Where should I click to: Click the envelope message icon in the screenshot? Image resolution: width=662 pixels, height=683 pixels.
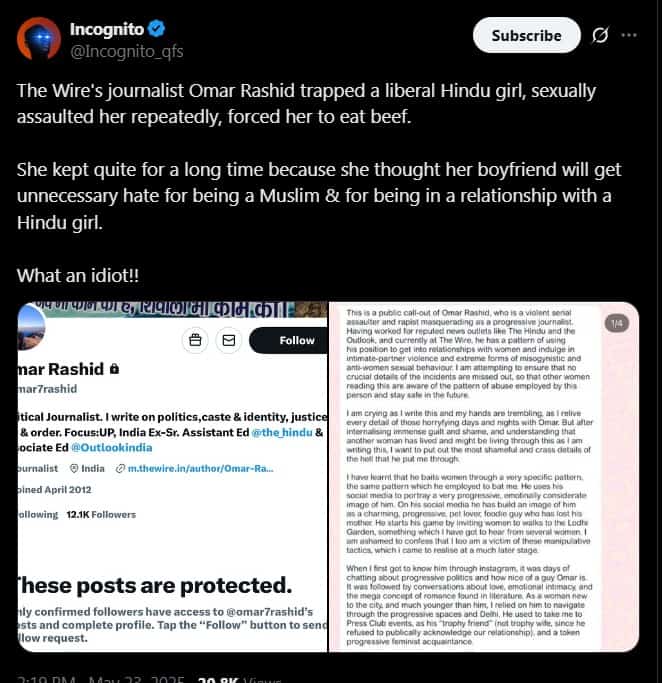tap(229, 340)
